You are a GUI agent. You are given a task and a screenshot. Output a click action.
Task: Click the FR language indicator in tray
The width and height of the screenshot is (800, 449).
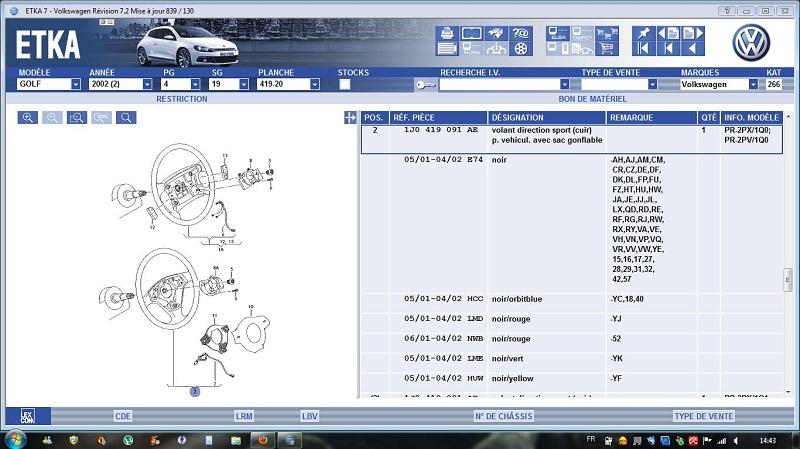590,439
